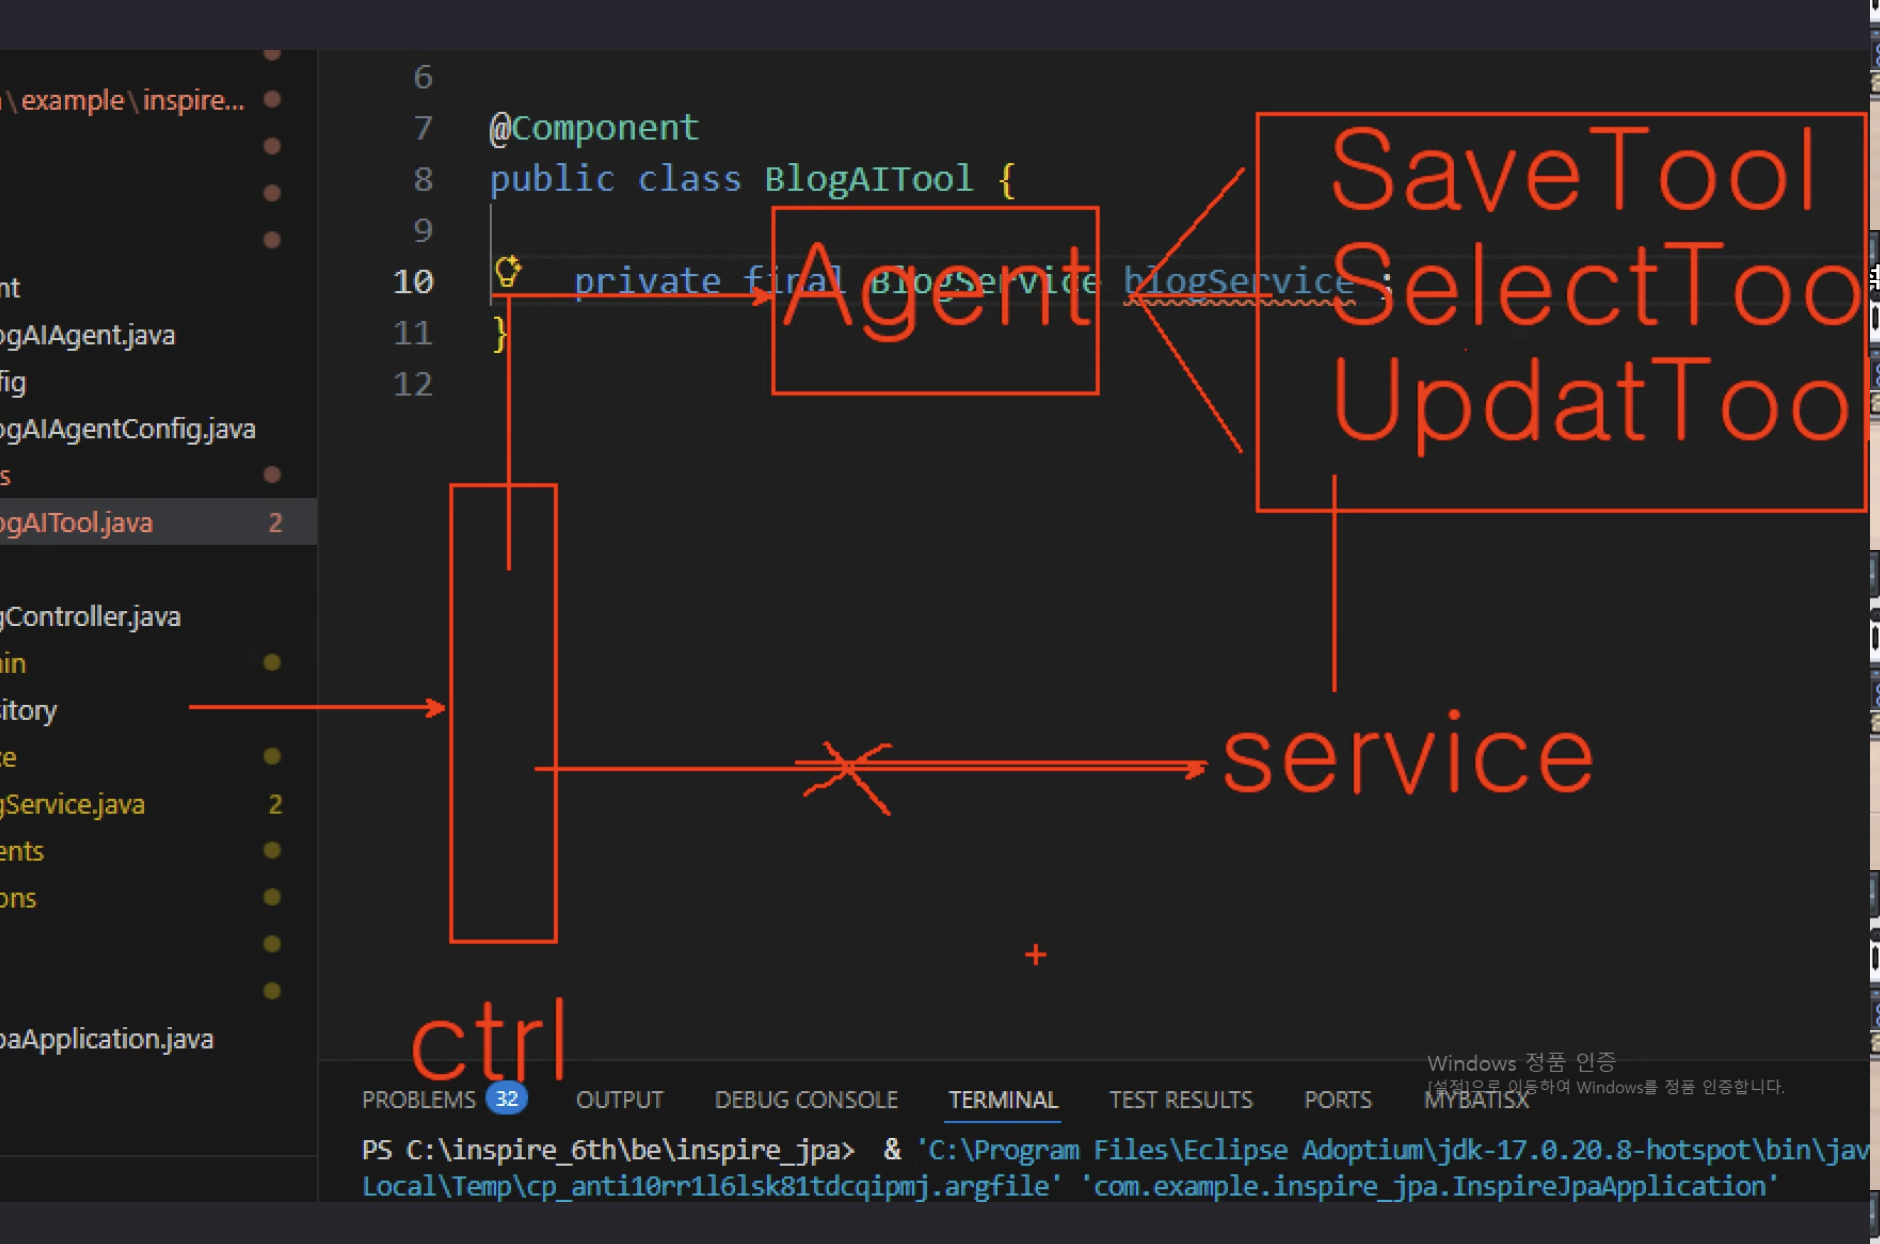Viewport: 1880px width, 1244px height.
Task: Click the closing brace on line 11
Action: click(500, 333)
